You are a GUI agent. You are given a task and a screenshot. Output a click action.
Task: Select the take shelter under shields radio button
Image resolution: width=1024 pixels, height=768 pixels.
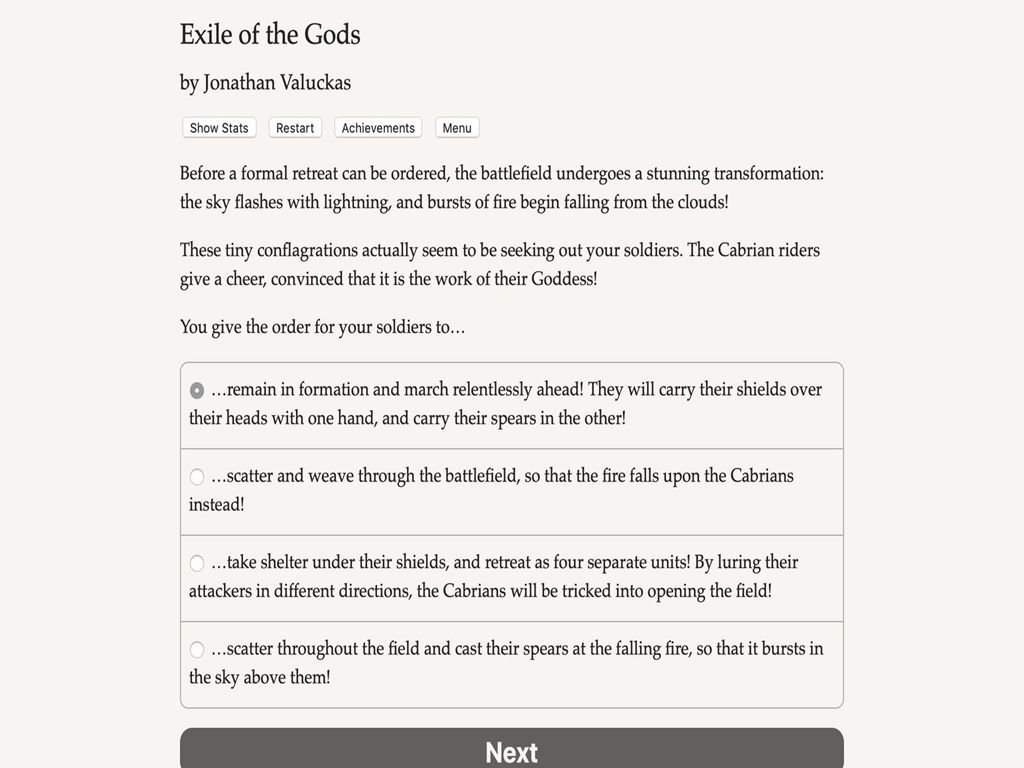[197, 563]
